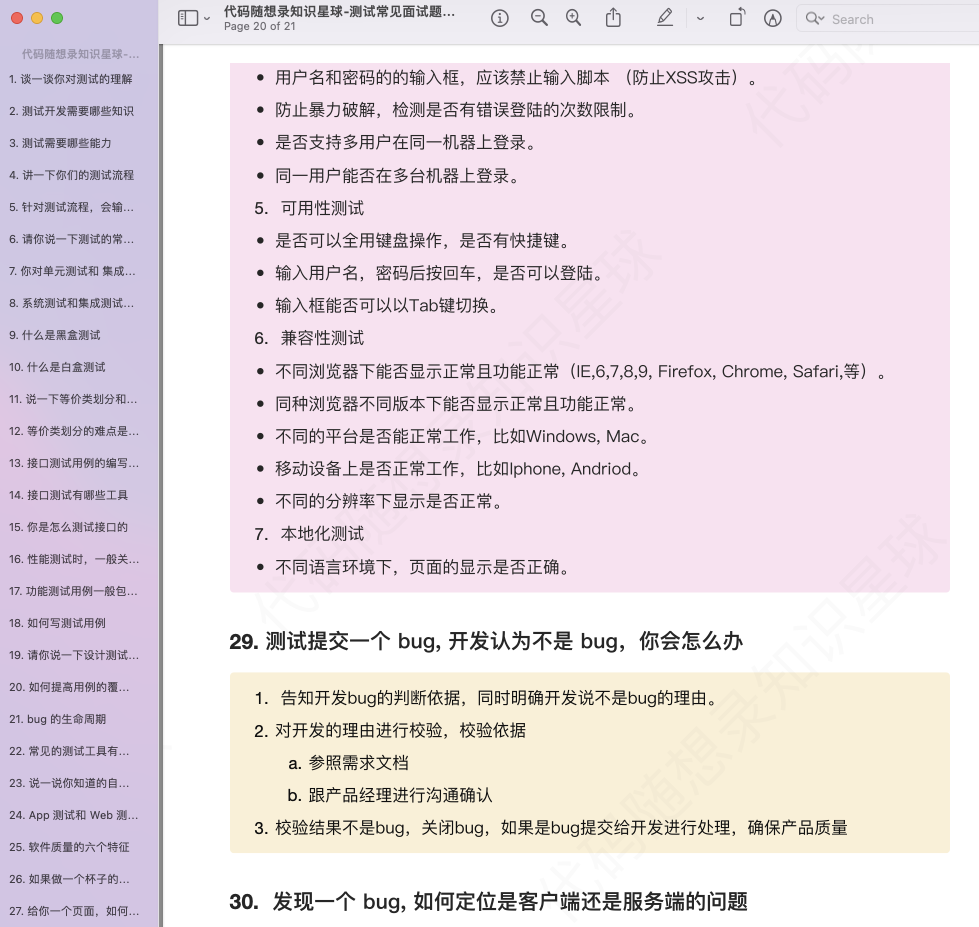The height and width of the screenshot is (927, 979).
Task: Click the line '输入框能否可以以Tab键切换'
Action: 386,306
